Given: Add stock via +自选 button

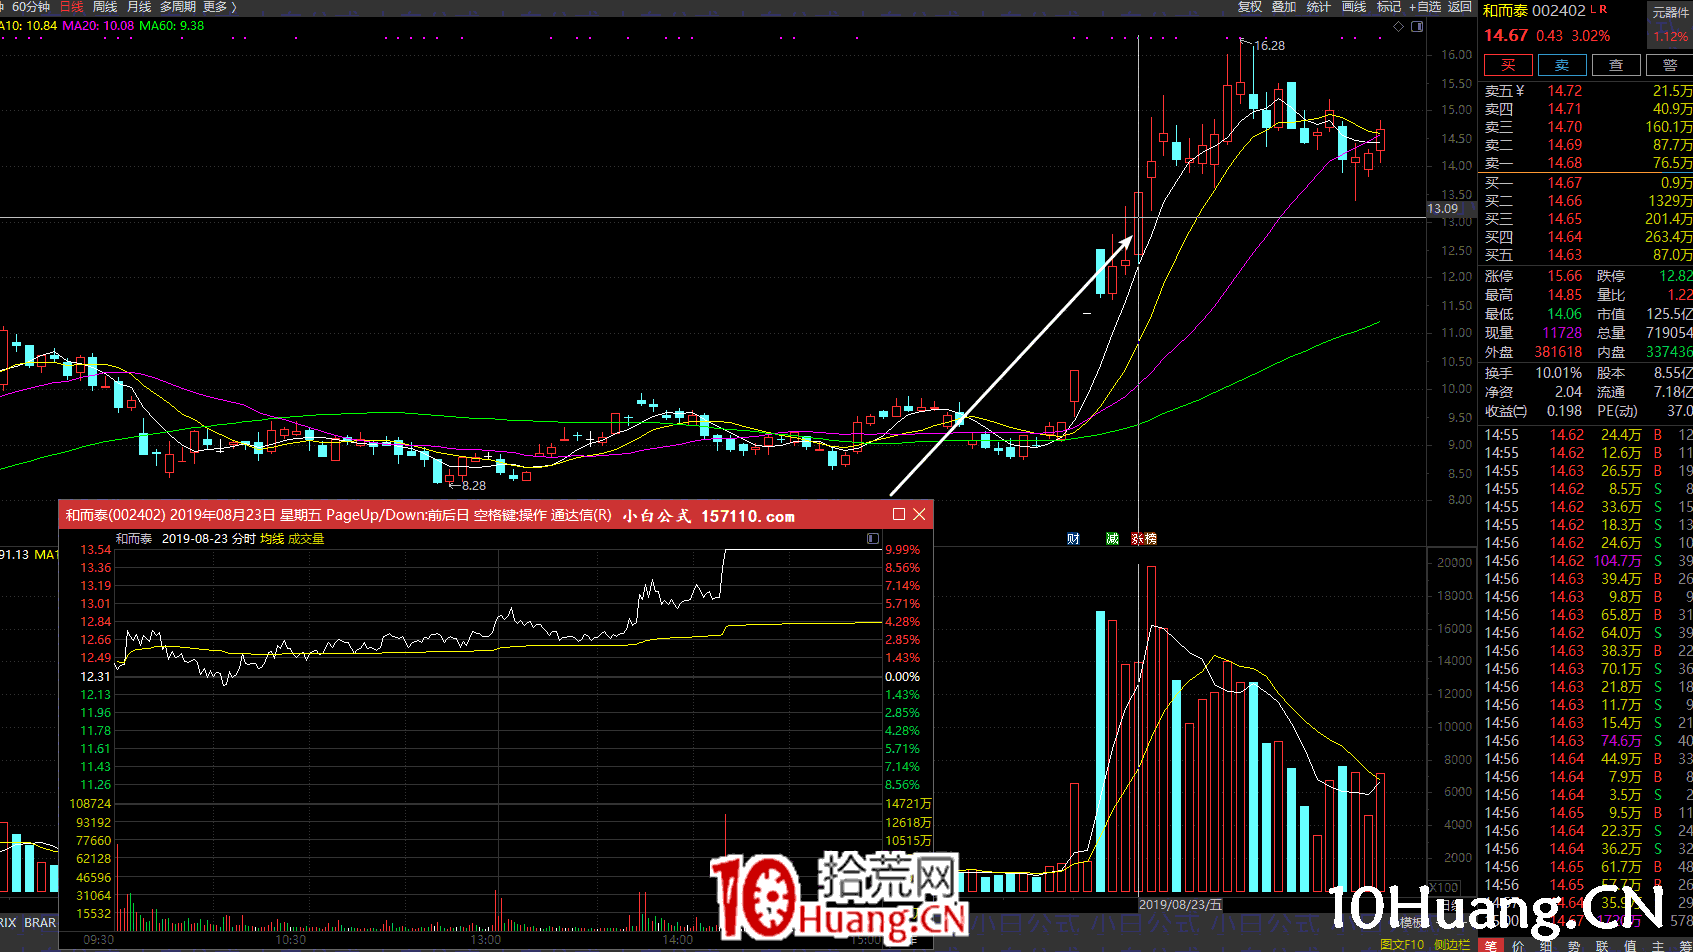Looking at the screenshot, I should pyautogui.click(x=1425, y=7).
